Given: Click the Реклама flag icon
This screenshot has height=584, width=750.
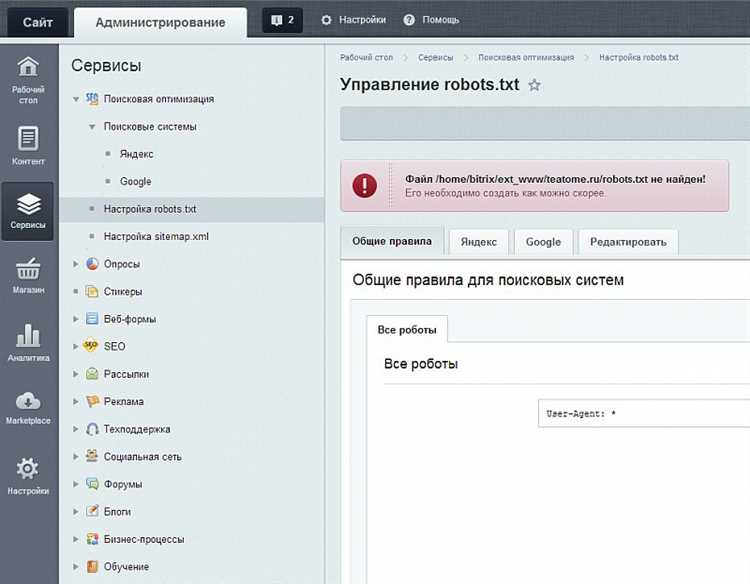Looking at the screenshot, I should [x=92, y=401].
